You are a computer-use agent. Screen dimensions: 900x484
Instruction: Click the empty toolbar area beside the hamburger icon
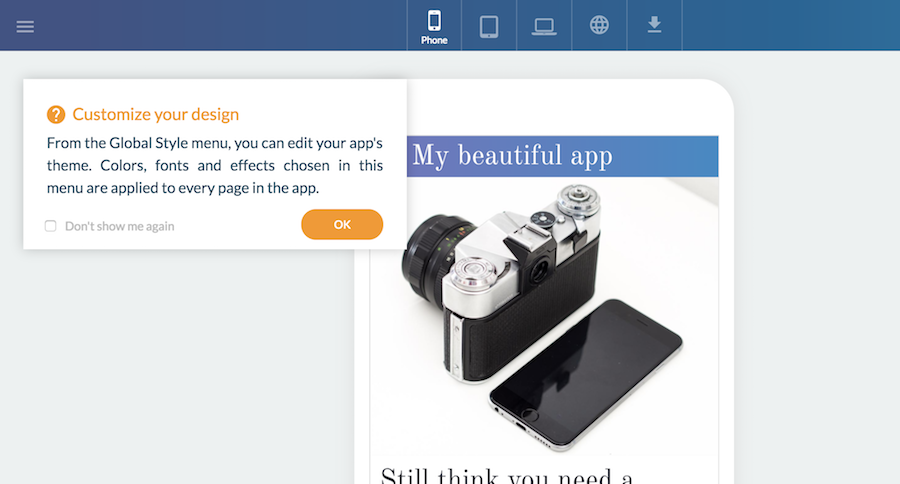pyautogui.click(x=200, y=26)
